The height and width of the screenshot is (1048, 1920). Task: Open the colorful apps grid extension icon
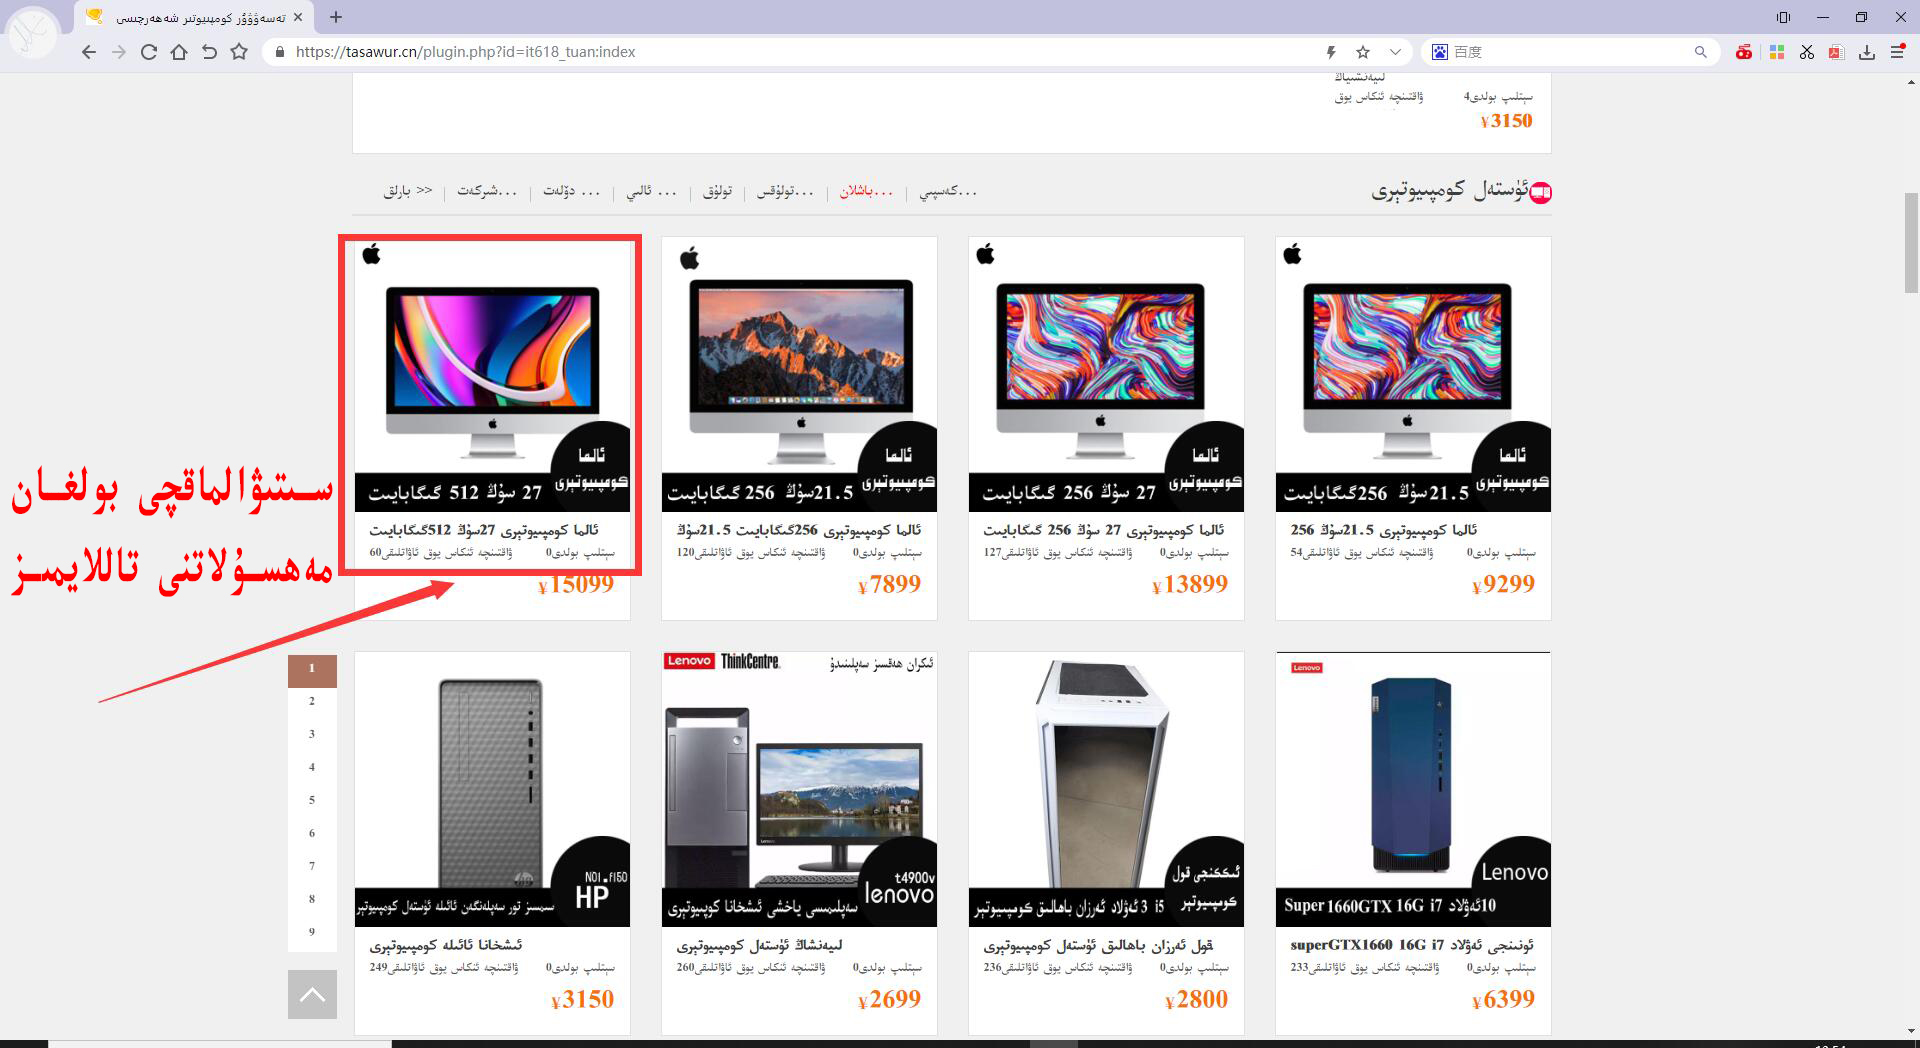coord(1776,52)
